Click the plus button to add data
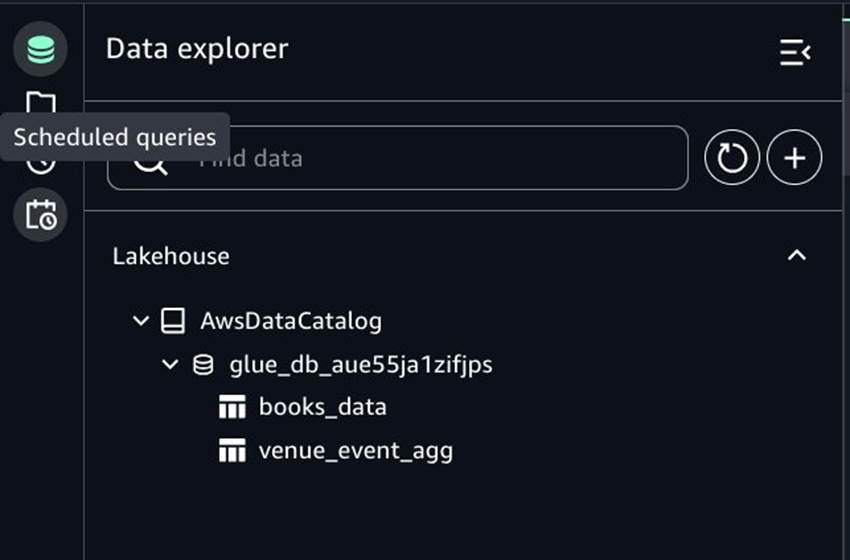The image size is (850, 560). (x=795, y=158)
